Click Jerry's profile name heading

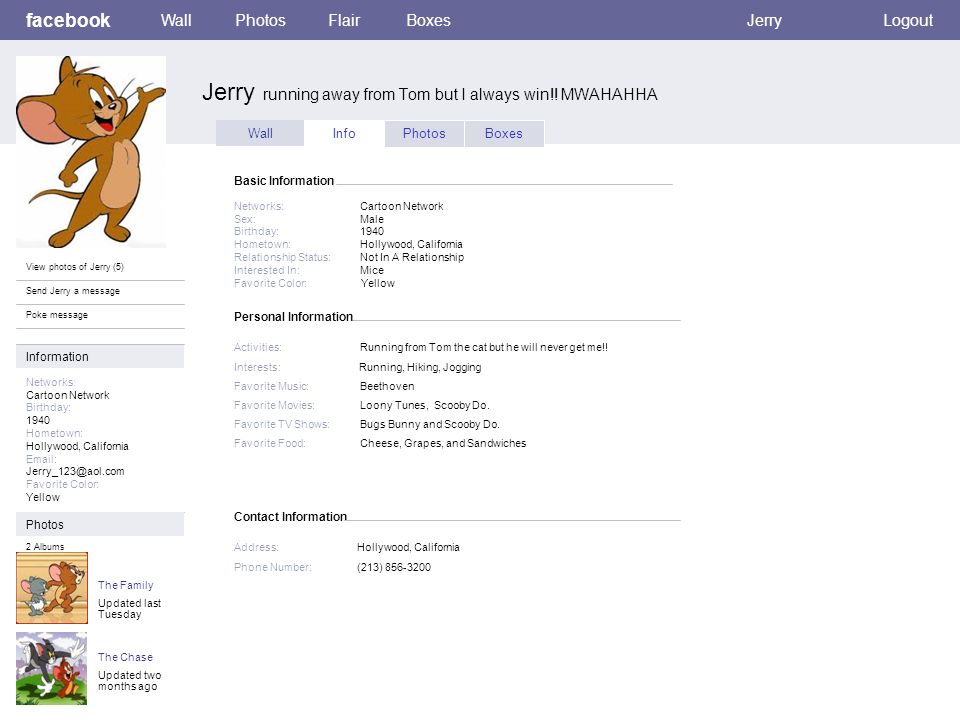[x=228, y=92]
